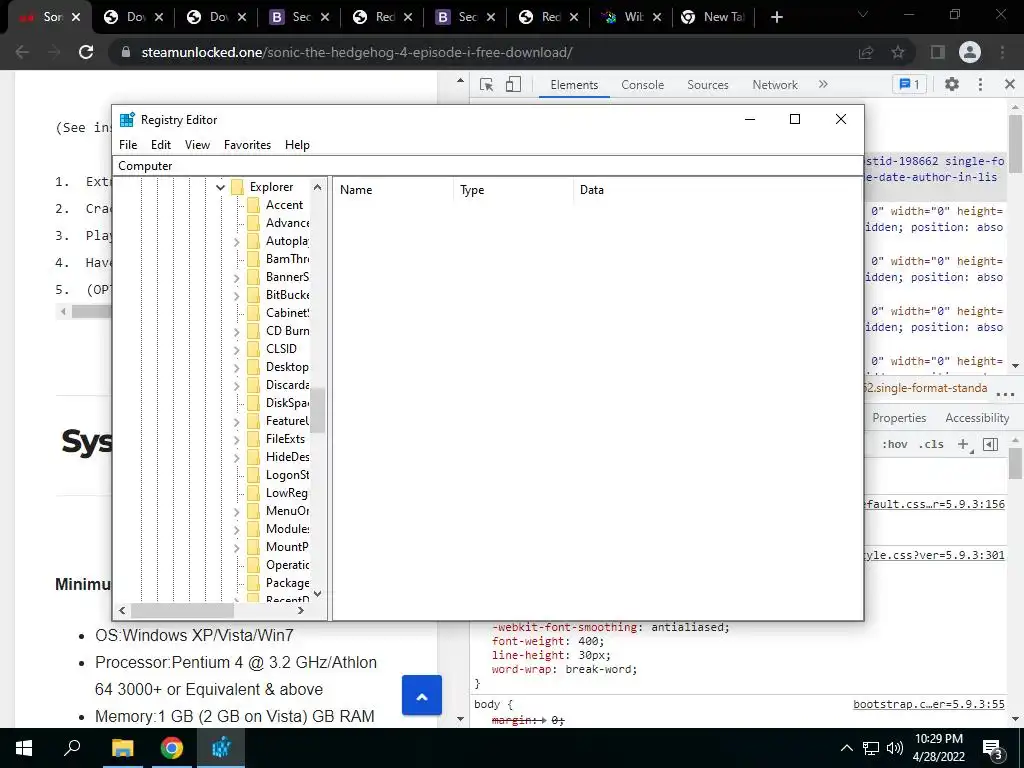Screen dimensions: 1024x768
Task: Toggle :hov element state panel
Action: coord(894,445)
